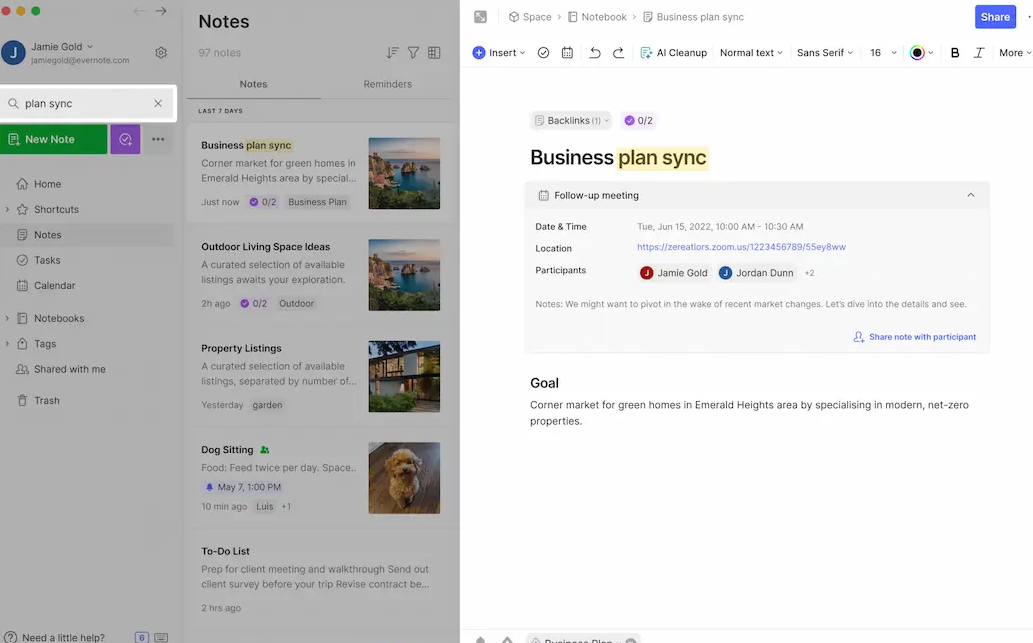Open Tasks in sidebar
This screenshot has width=1033, height=643.
tap(47, 260)
